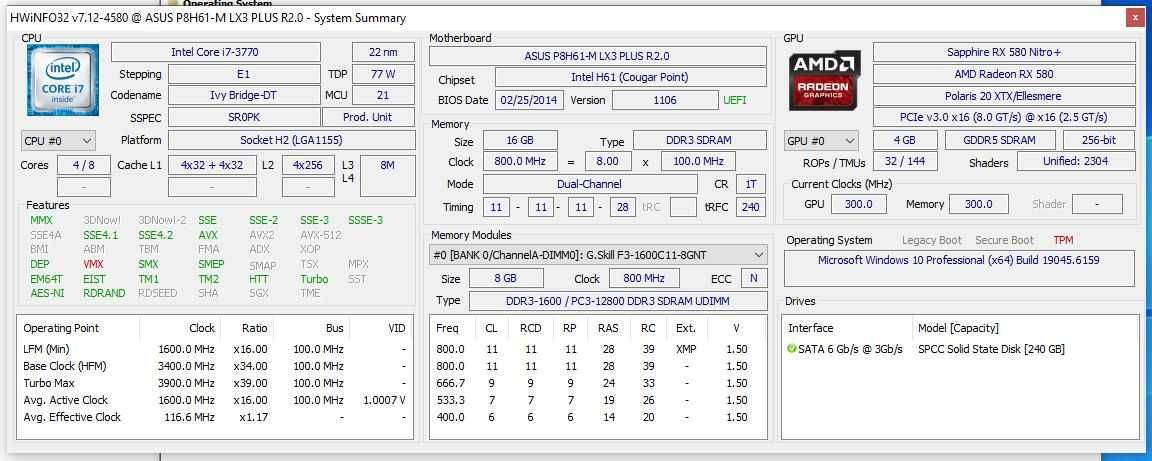
Task: Click the XMP entry in timings table
Action: click(x=686, y=349)
